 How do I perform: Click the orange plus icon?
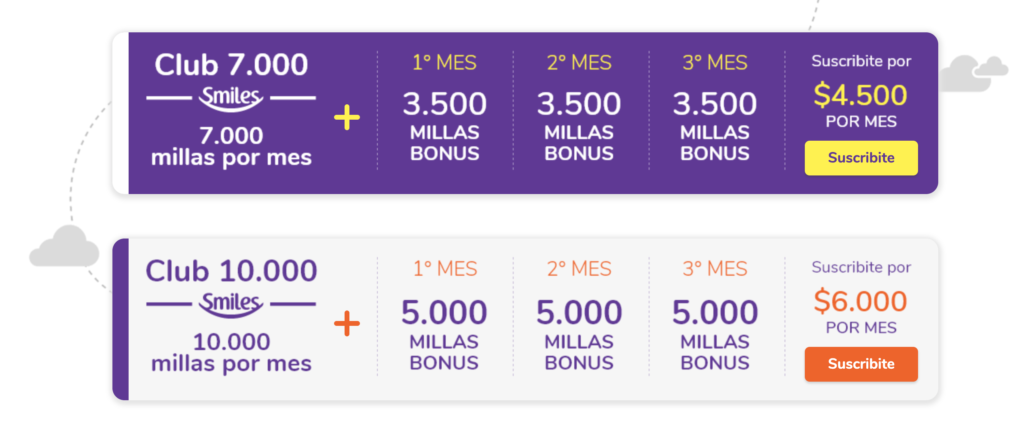347,324
